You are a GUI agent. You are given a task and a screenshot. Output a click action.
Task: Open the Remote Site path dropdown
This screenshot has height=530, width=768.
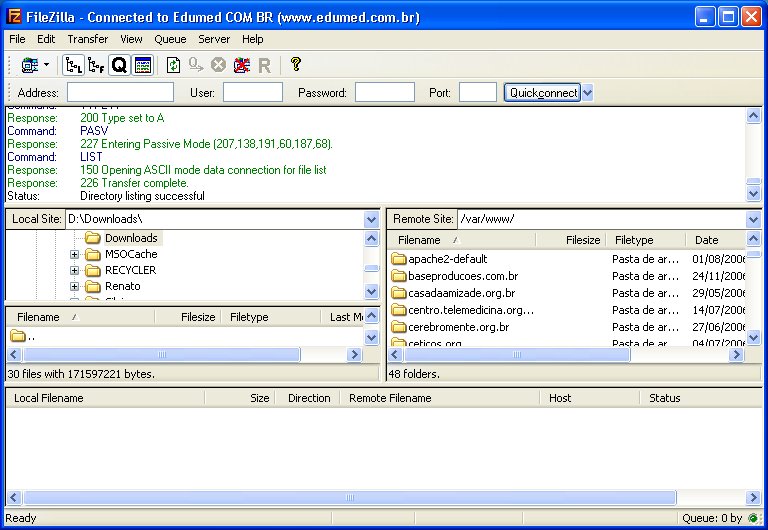coord(753,219)
